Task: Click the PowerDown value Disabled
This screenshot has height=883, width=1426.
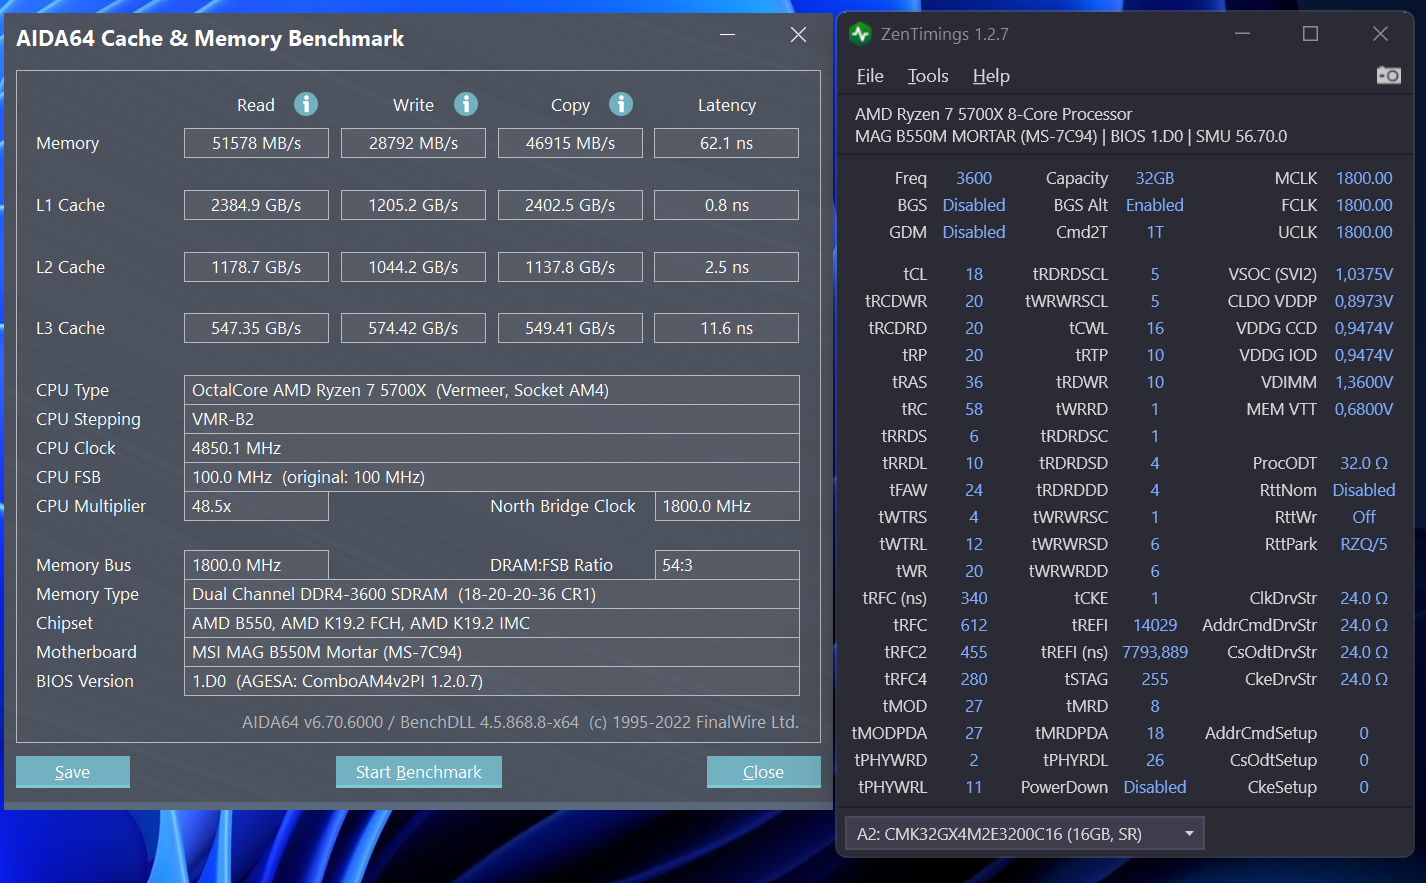Action: (x=1155, y=787)
